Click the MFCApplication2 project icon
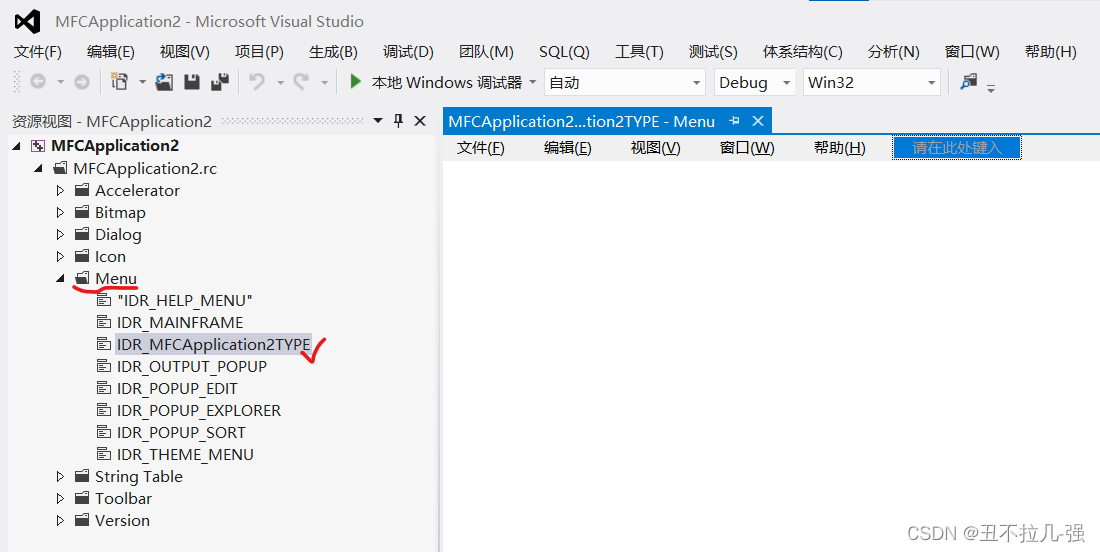The width and height of the screenshot is (1100, 552). click(x=39, y=146)
